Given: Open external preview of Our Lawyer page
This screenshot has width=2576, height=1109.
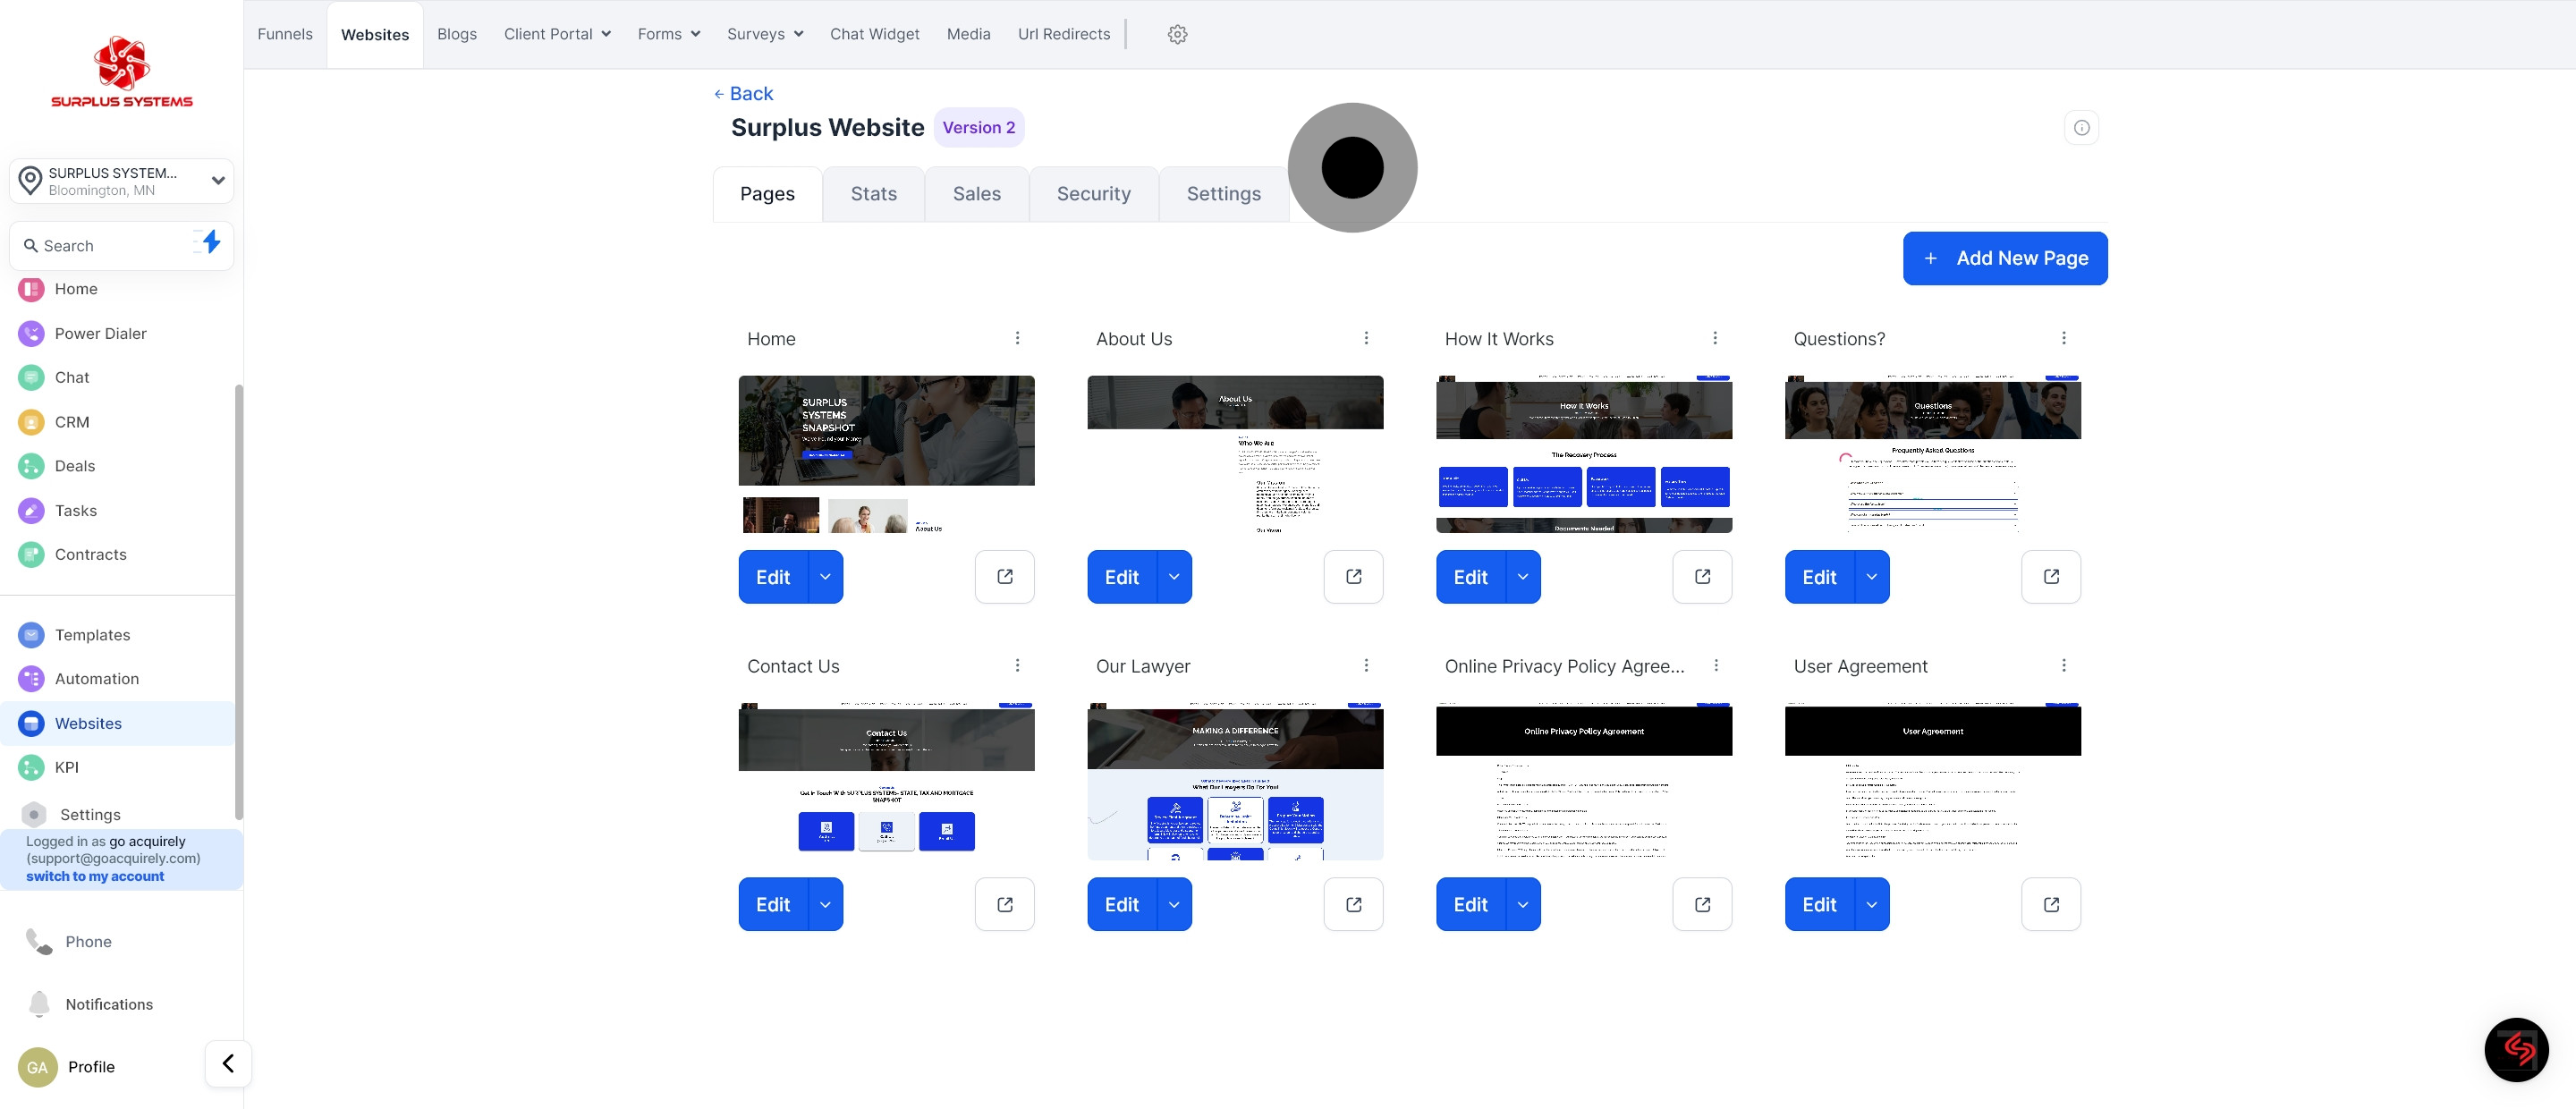Looking at the screenshot, I should [1353, 904].
